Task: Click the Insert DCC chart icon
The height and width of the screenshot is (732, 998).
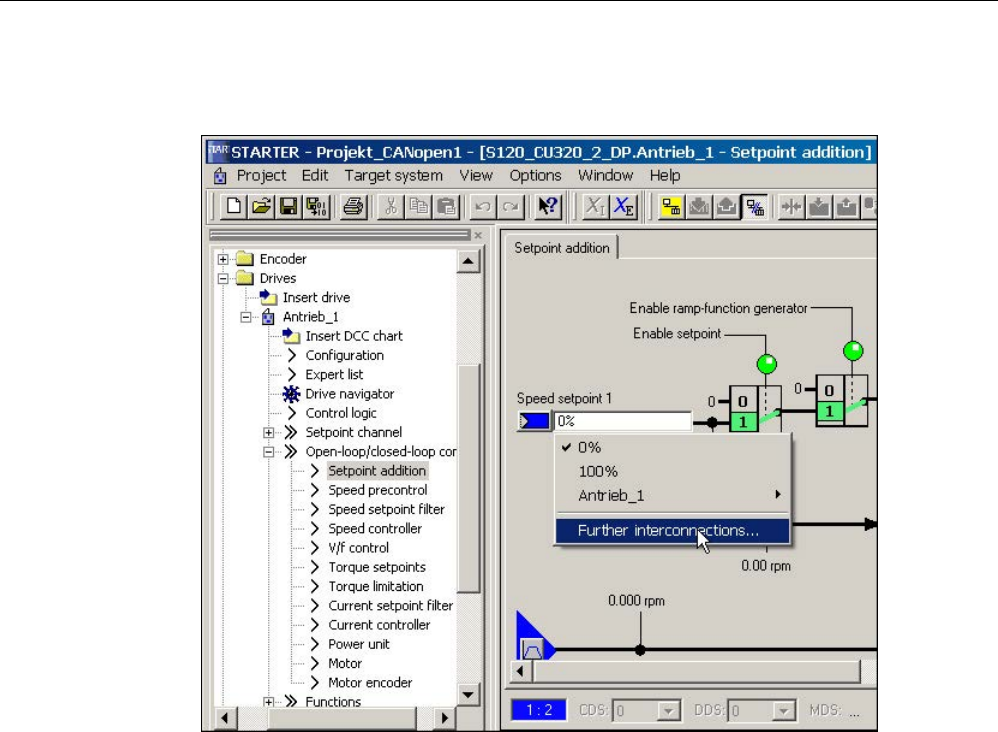Action: click(291, 335)
